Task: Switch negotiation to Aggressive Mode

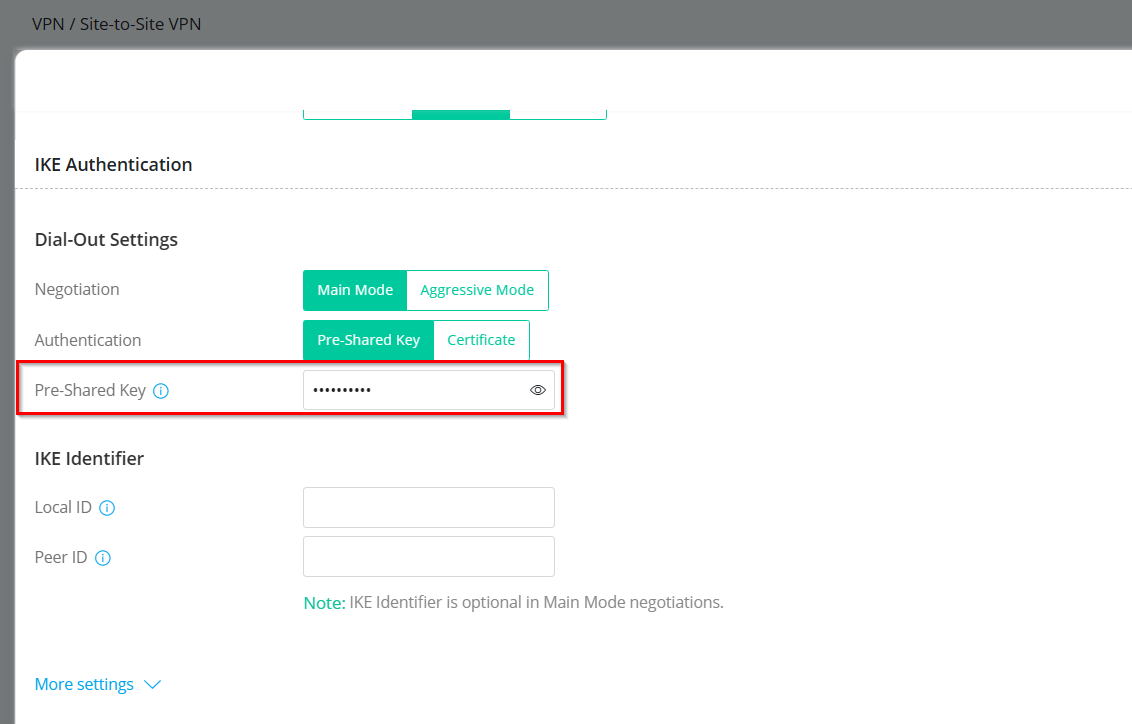Action: pos(477,290)
